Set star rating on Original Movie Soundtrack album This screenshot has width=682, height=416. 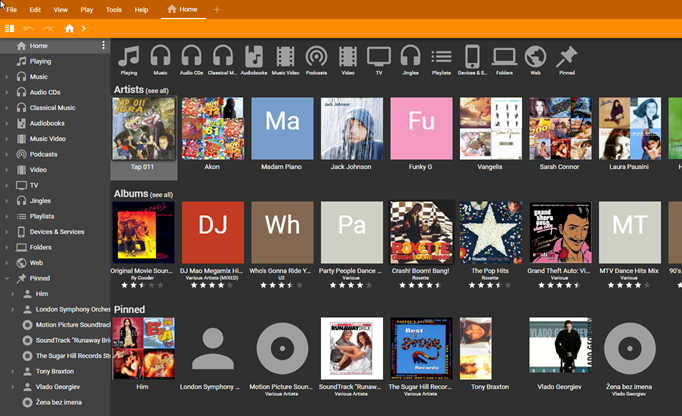pyautogui.click(x=143, y=285)
